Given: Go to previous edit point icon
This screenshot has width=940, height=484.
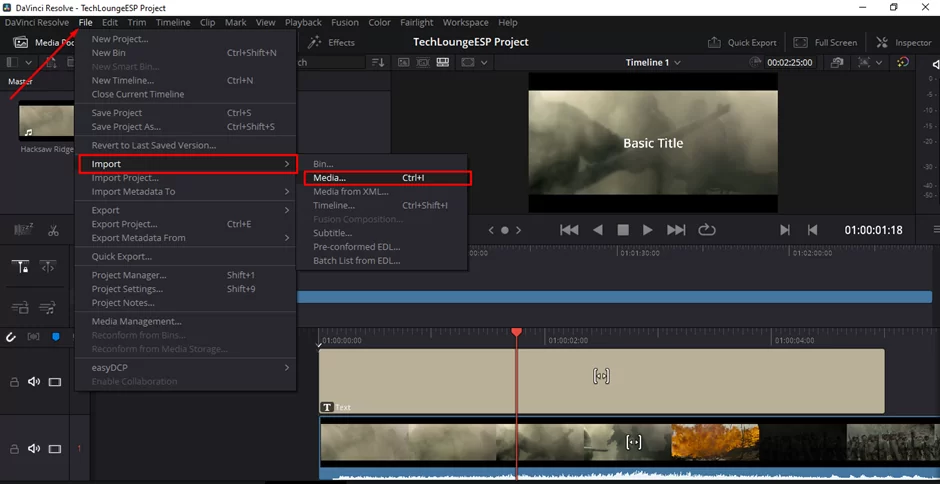Looking at the screenshot, I should (812, 230).
